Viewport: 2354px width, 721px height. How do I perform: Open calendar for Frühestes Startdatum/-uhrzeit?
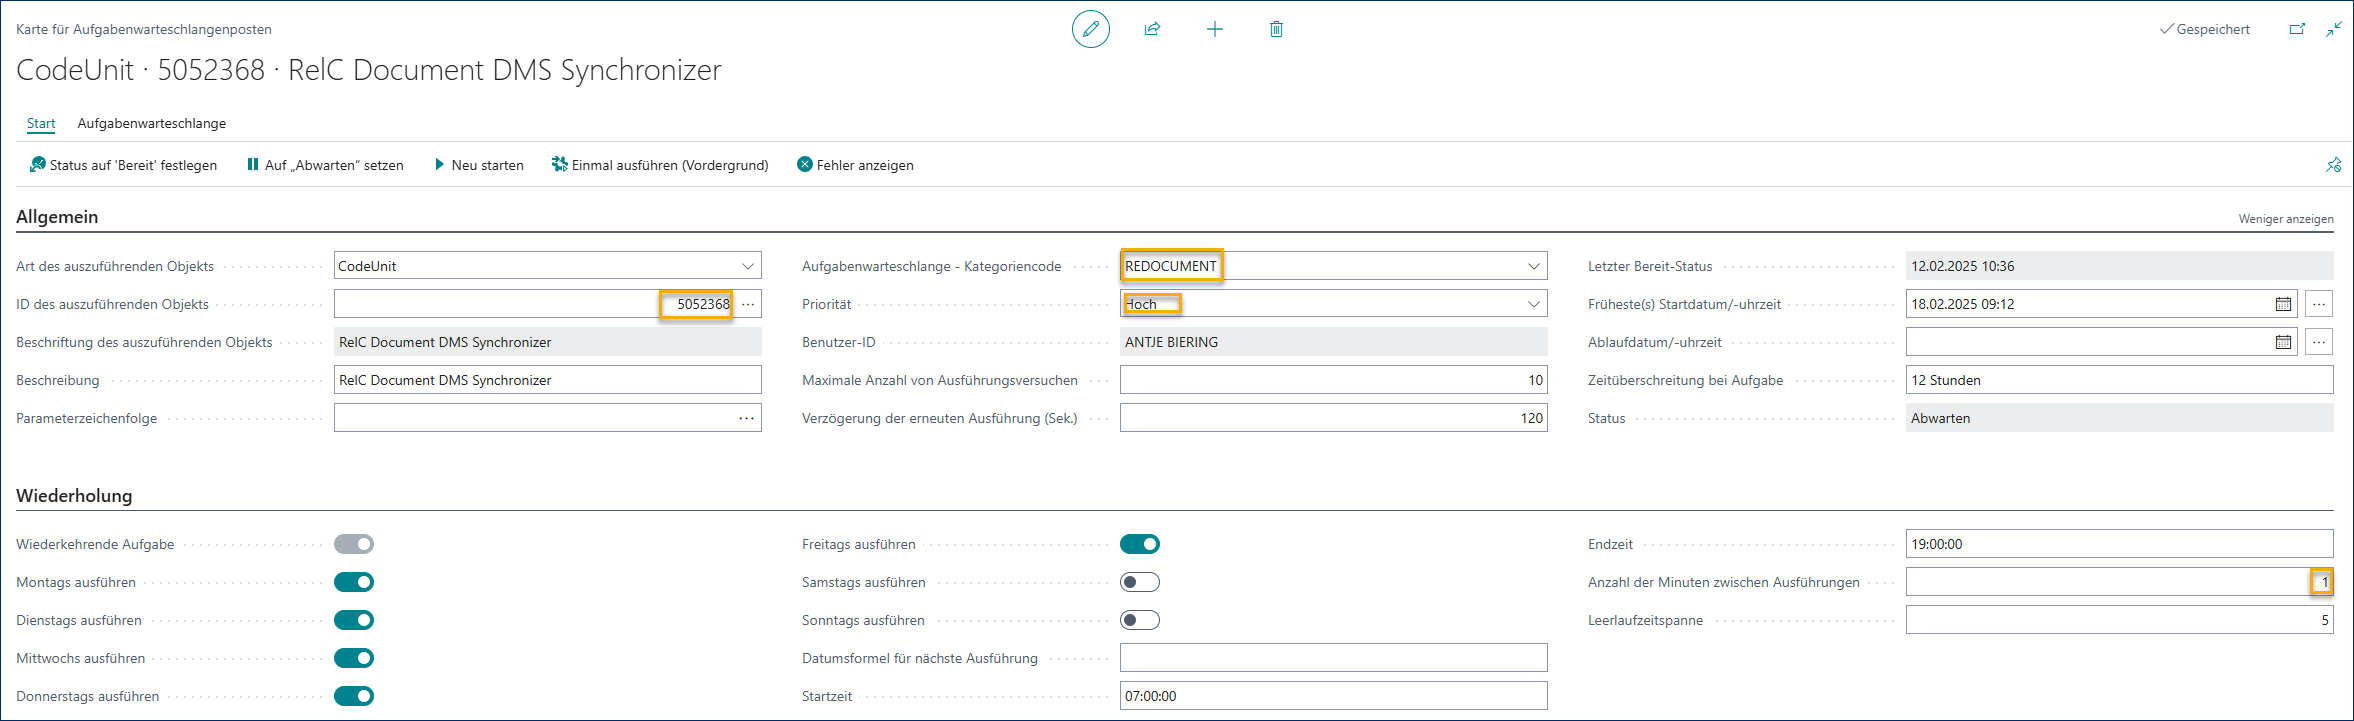(x=2283, y=304)
